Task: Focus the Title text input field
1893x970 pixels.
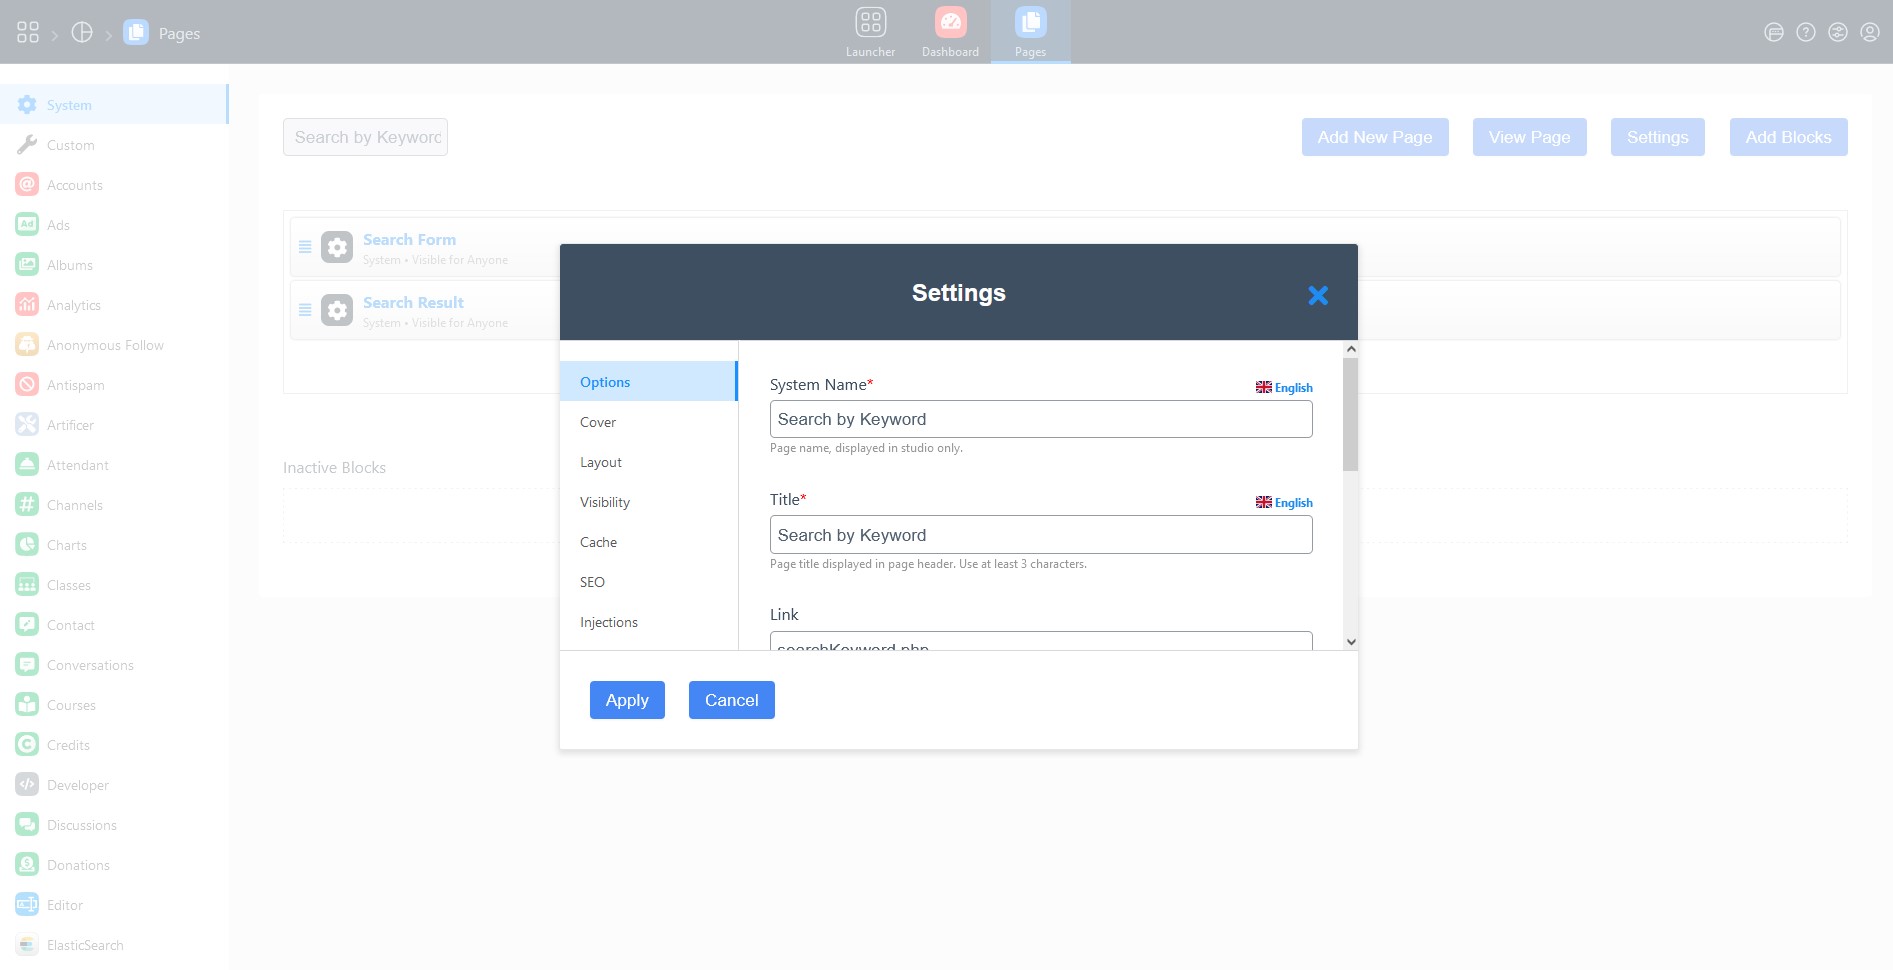Action: click(1040, 535)
